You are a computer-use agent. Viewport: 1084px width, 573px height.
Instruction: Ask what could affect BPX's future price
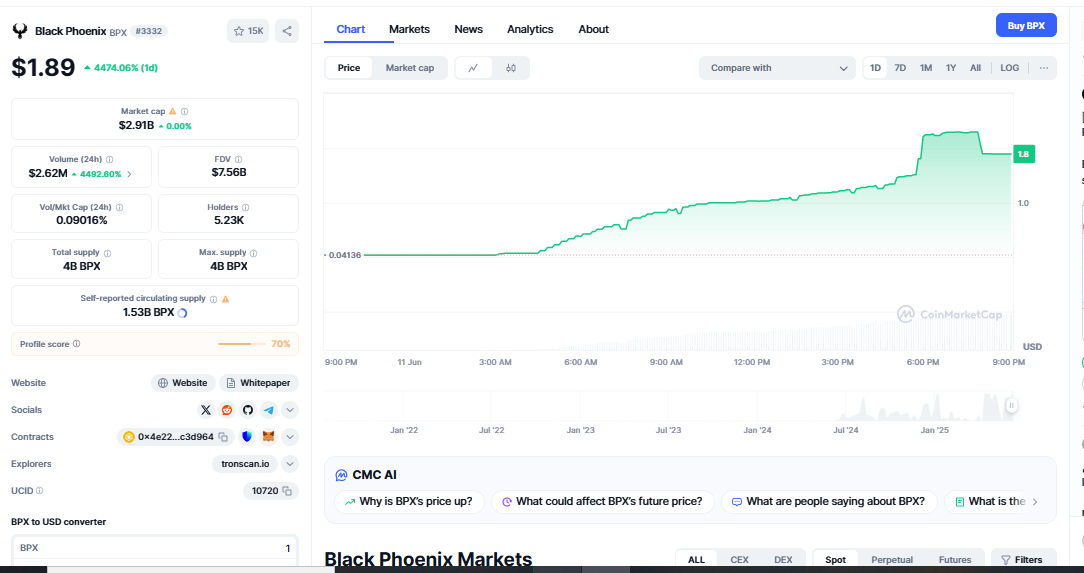602,502
